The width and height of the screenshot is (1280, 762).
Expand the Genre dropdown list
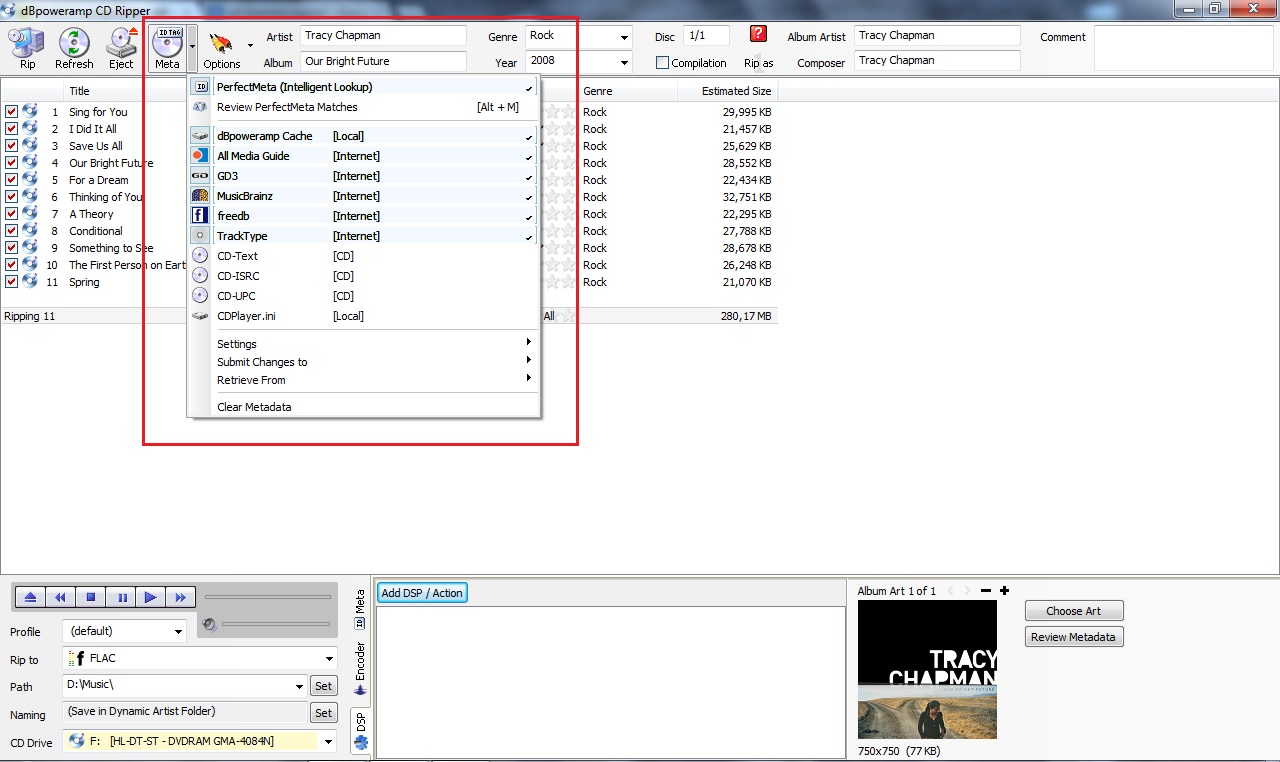coord(625,37)
